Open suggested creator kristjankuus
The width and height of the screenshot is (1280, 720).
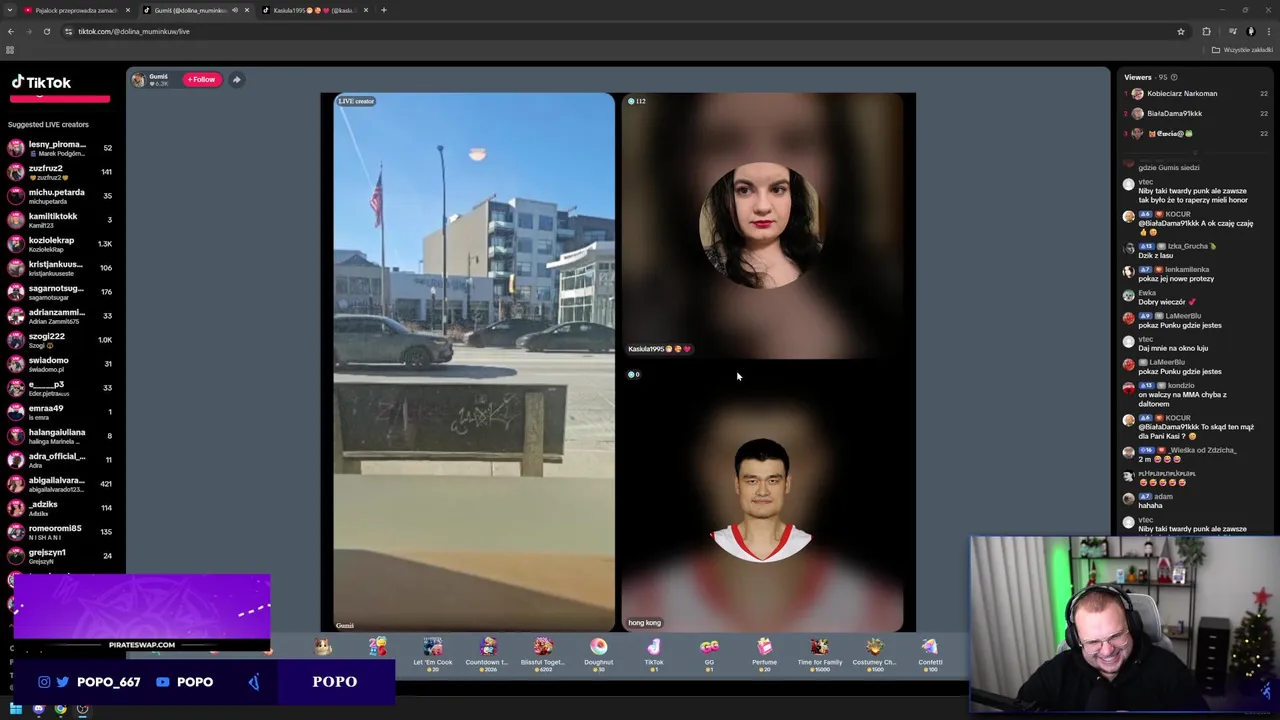tap(60, 268)
